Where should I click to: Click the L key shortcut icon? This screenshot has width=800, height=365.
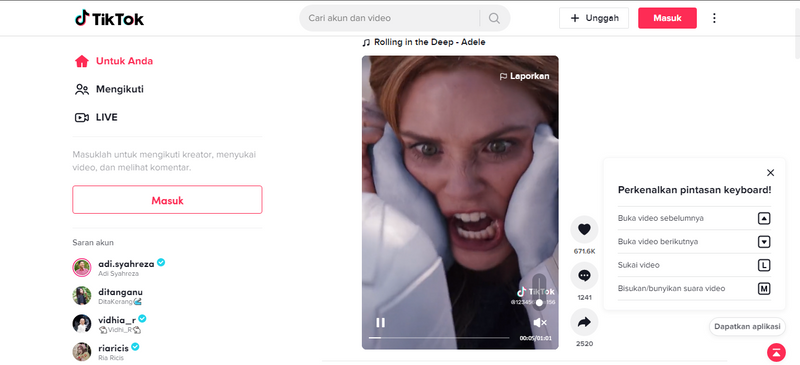click(x=764, y=265)
